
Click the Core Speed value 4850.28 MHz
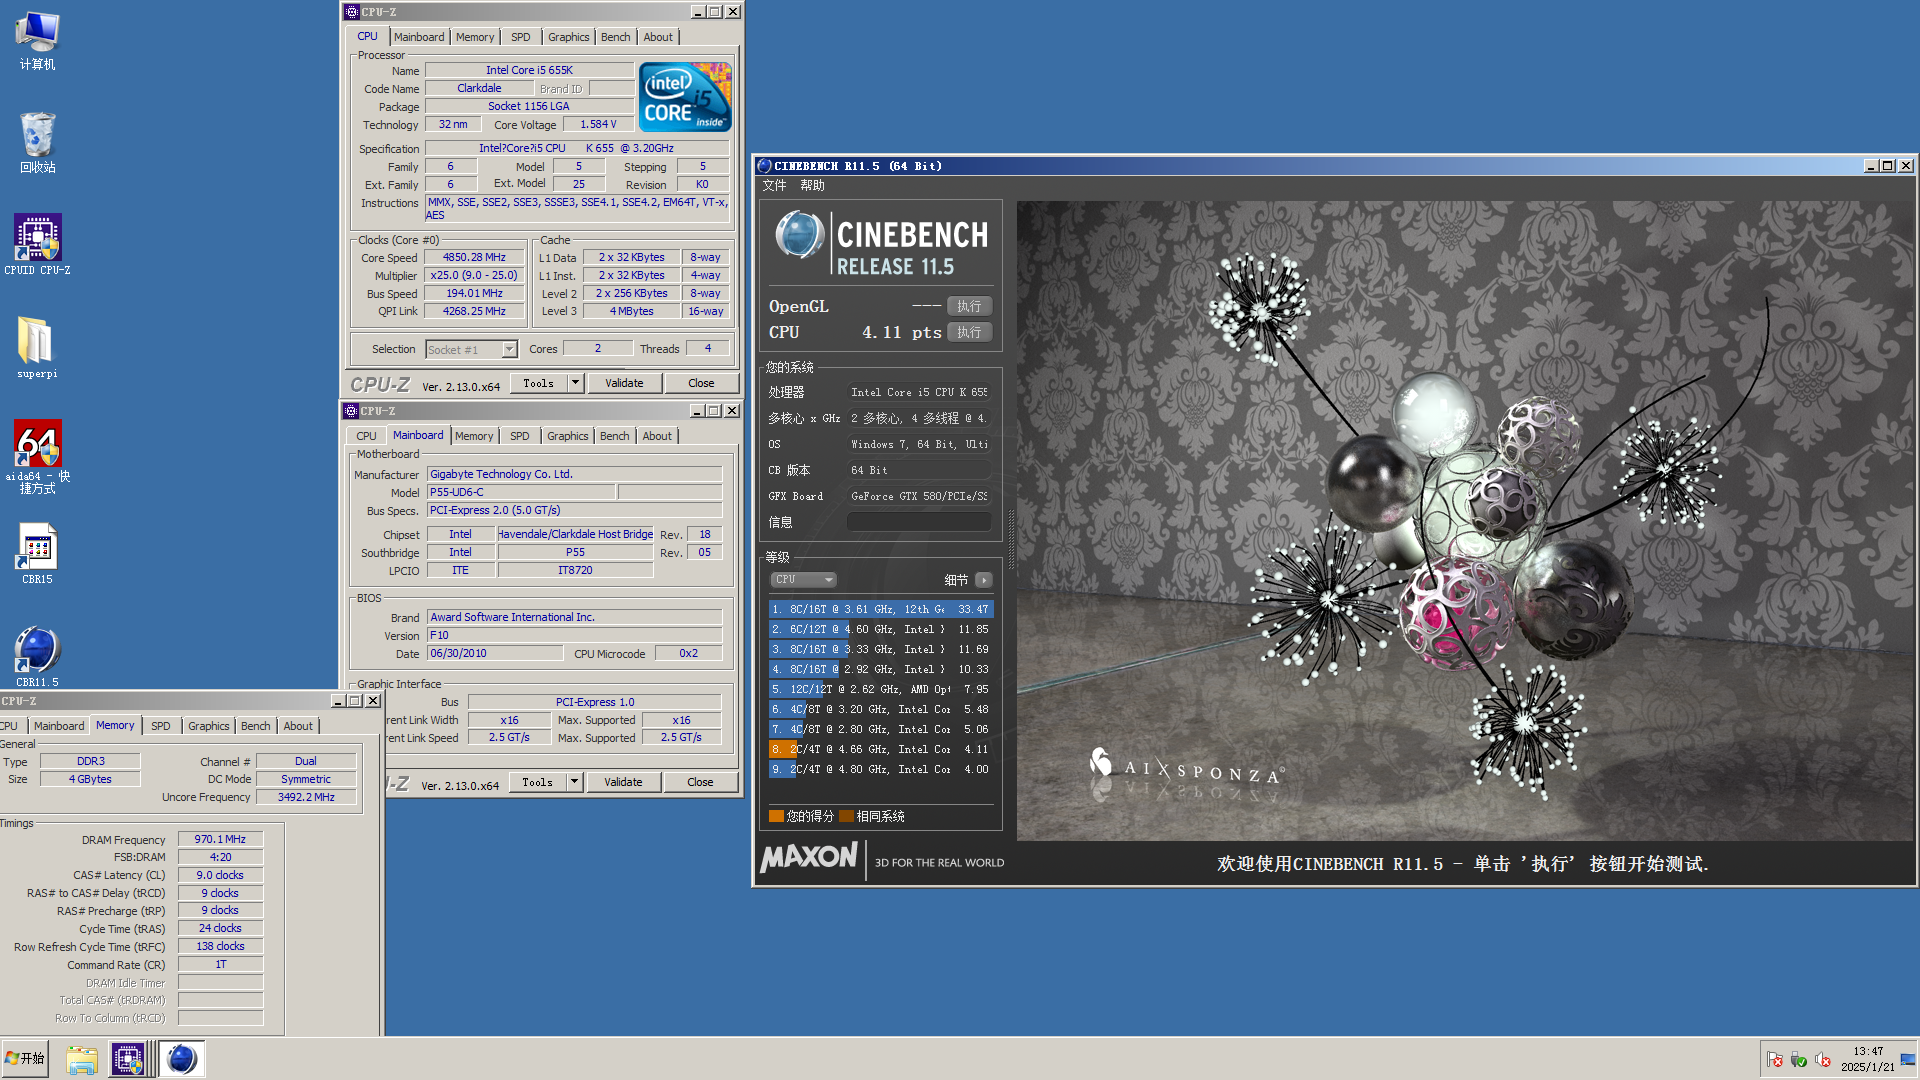[x=474, y=257]
